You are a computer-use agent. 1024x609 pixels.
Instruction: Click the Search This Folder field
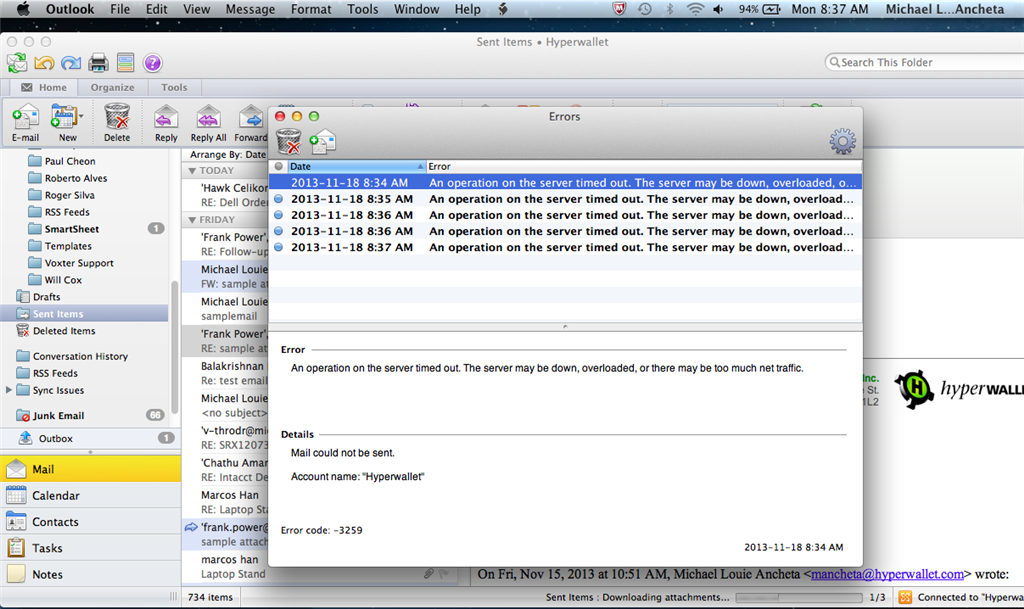pos(924,62)
